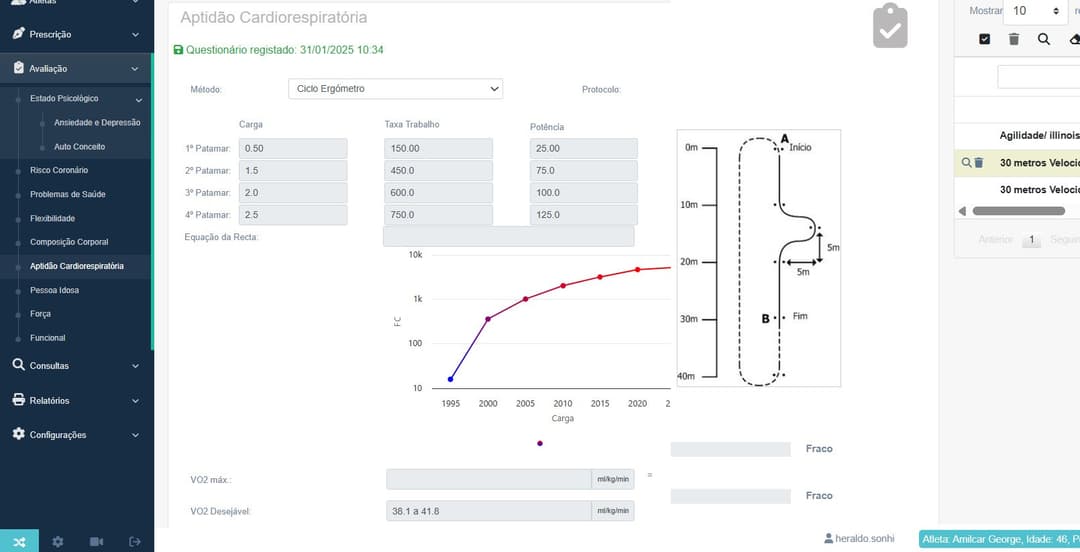This screenshot has width=1080, height=552.
Task: Open the video camera icon in sidebar footer
Action: click(96, 541)
